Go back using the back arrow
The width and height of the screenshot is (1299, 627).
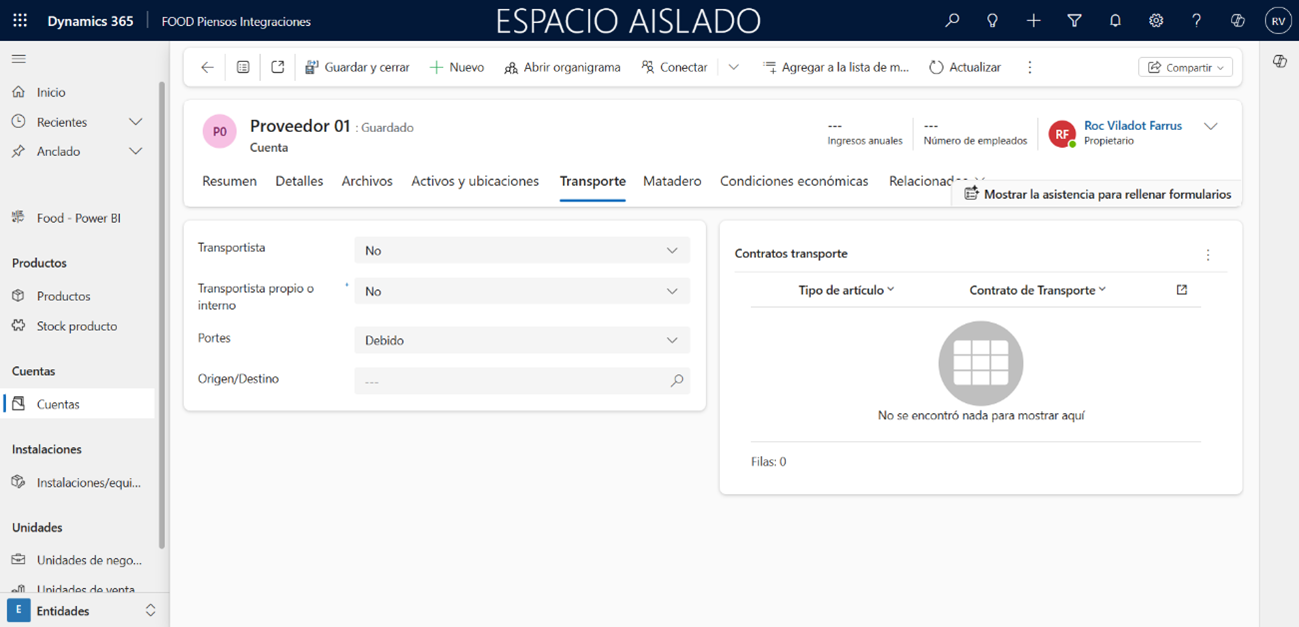tap(207, 67)
